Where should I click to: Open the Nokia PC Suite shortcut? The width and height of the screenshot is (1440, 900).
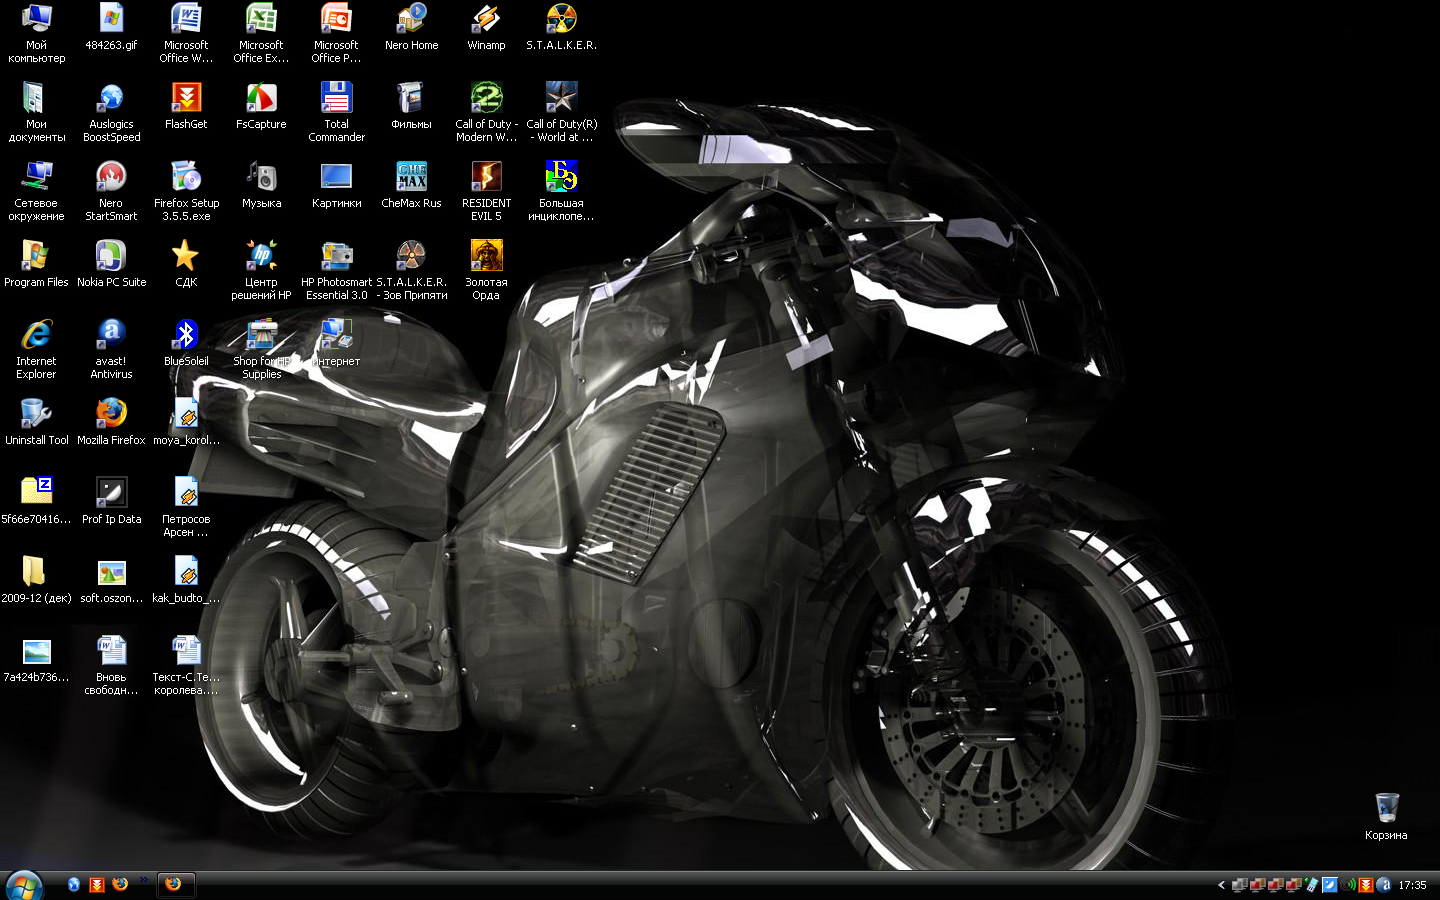click(x=111, y=256)
